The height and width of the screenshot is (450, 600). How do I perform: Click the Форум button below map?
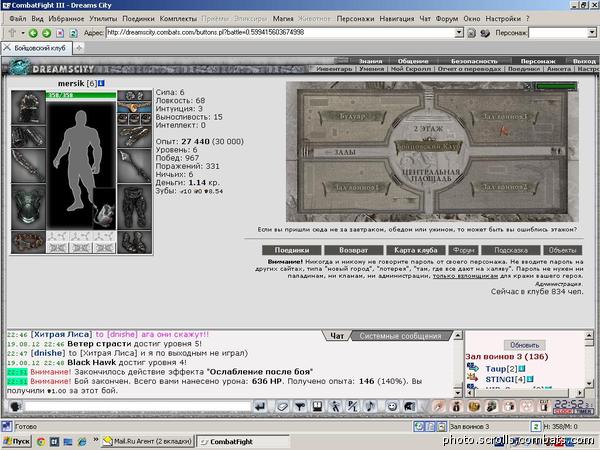point(463,250)
